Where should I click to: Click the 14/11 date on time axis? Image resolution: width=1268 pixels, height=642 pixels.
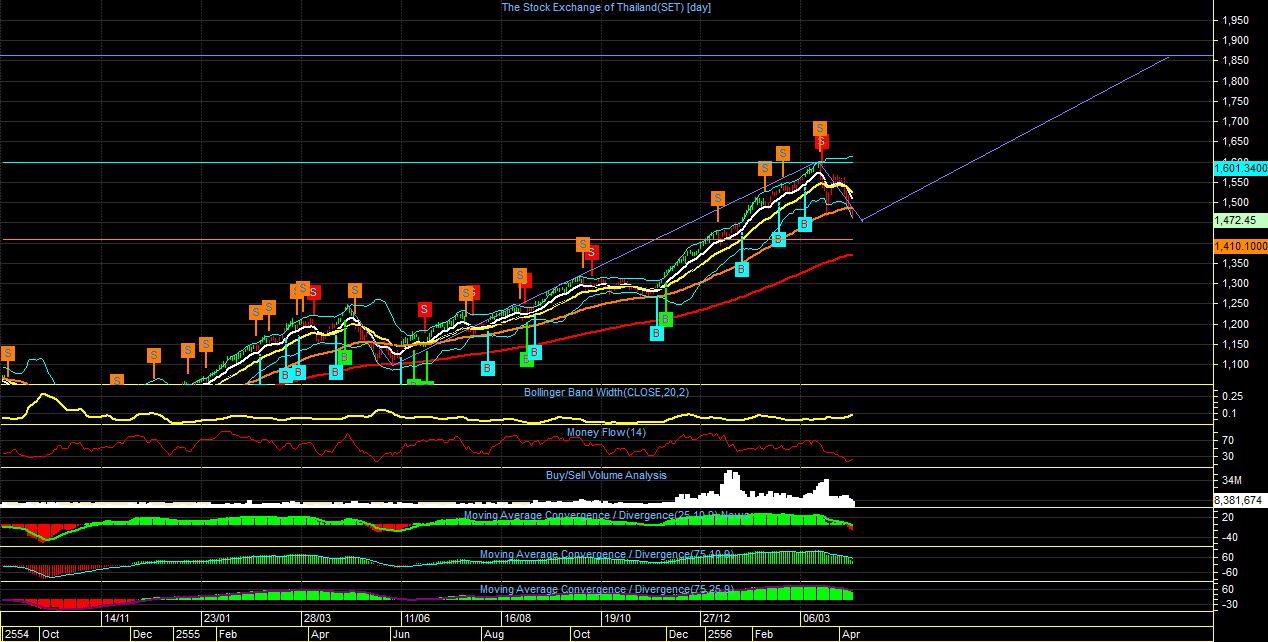click(x=117, y=618)
